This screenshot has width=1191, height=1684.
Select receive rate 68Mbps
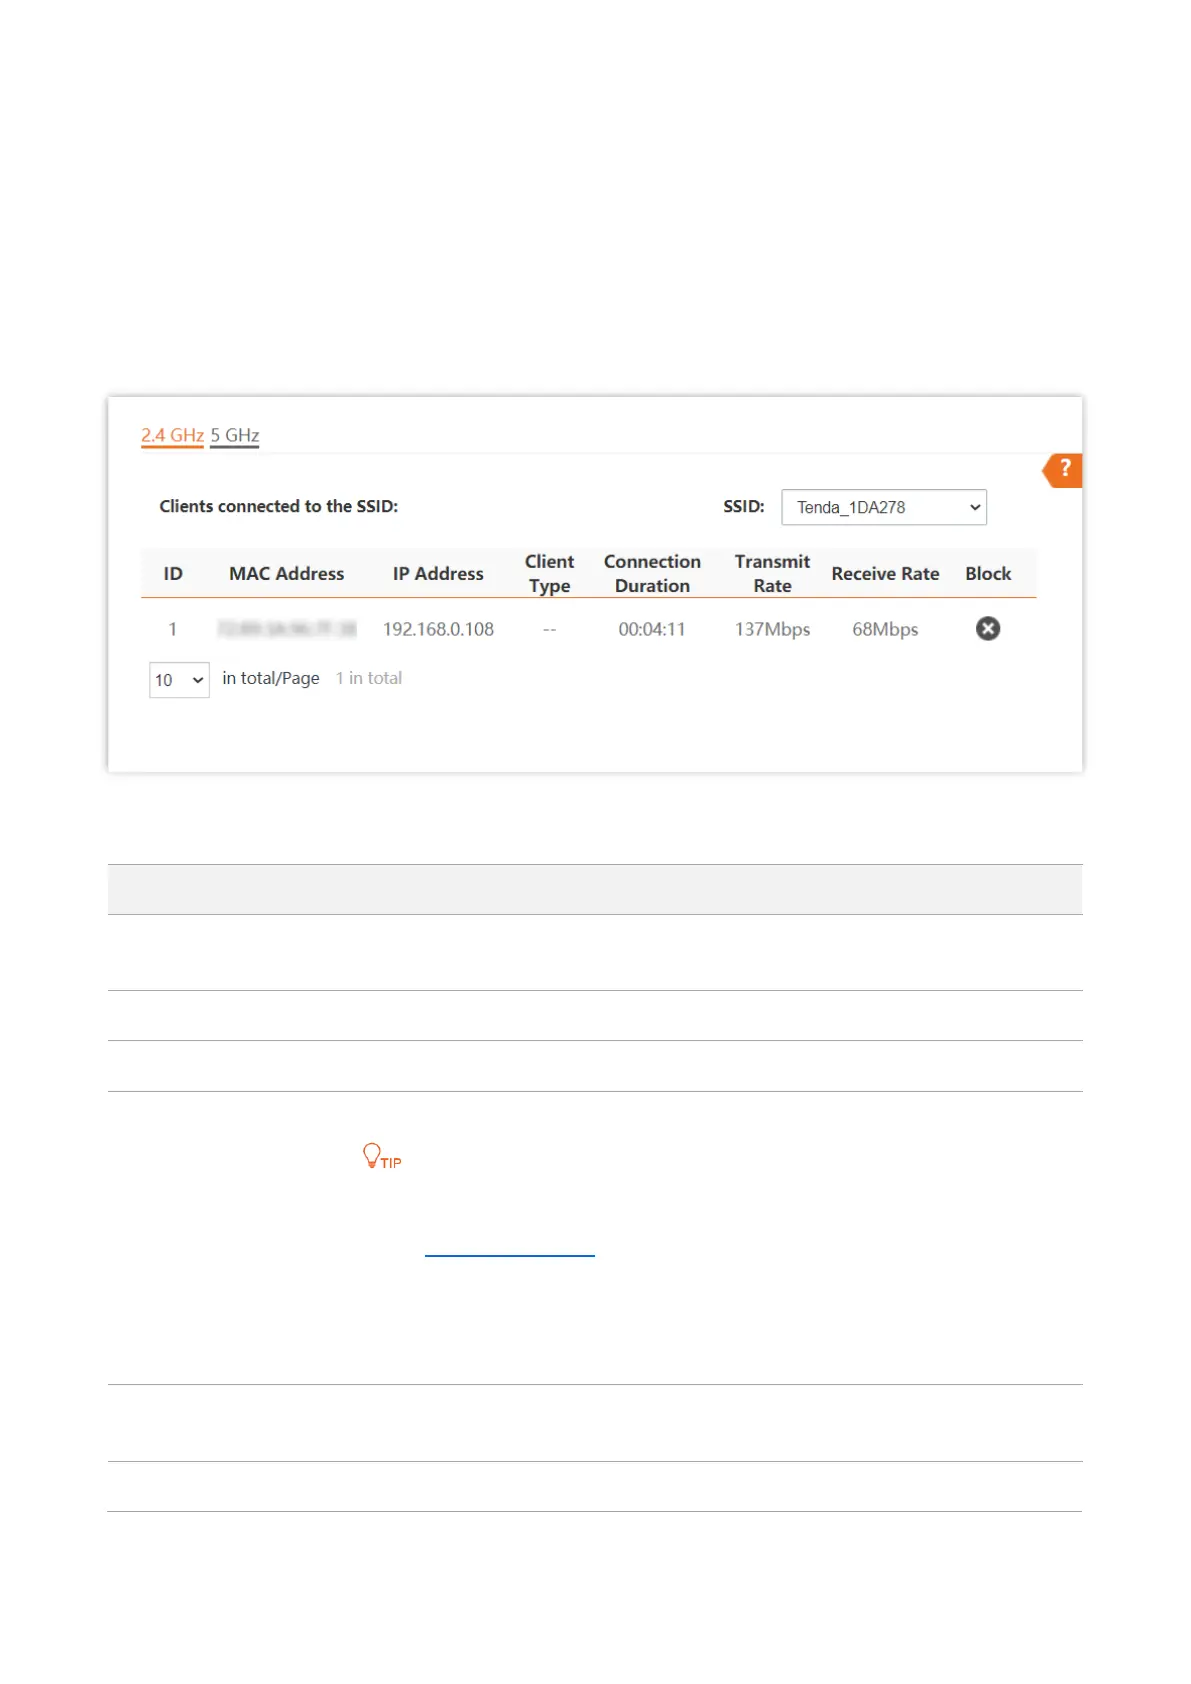click(x=885, y=629)
